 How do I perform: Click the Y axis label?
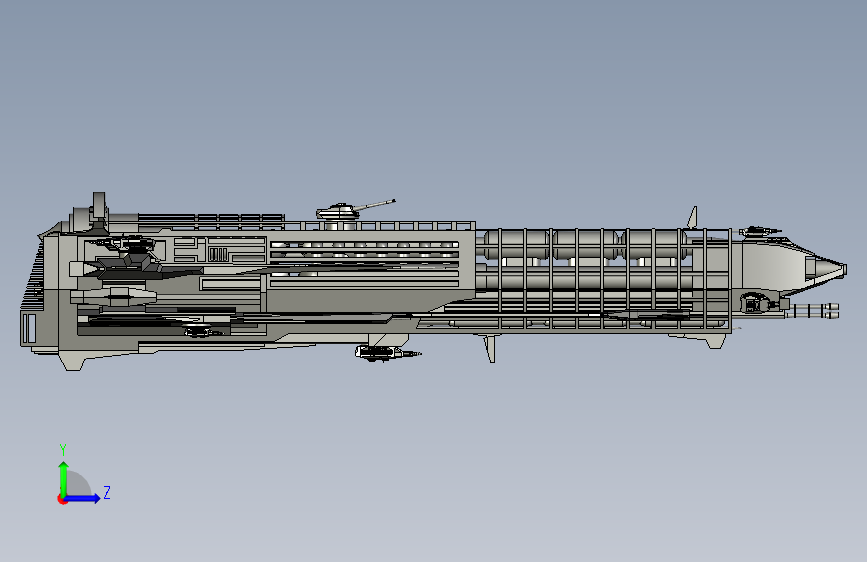pos(63,450)
